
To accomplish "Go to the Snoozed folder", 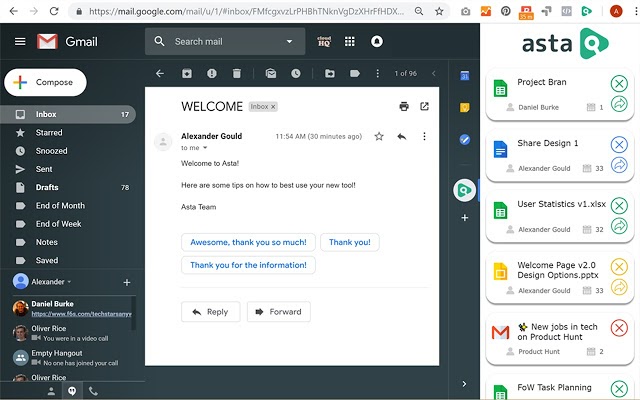I will [51, 151].
